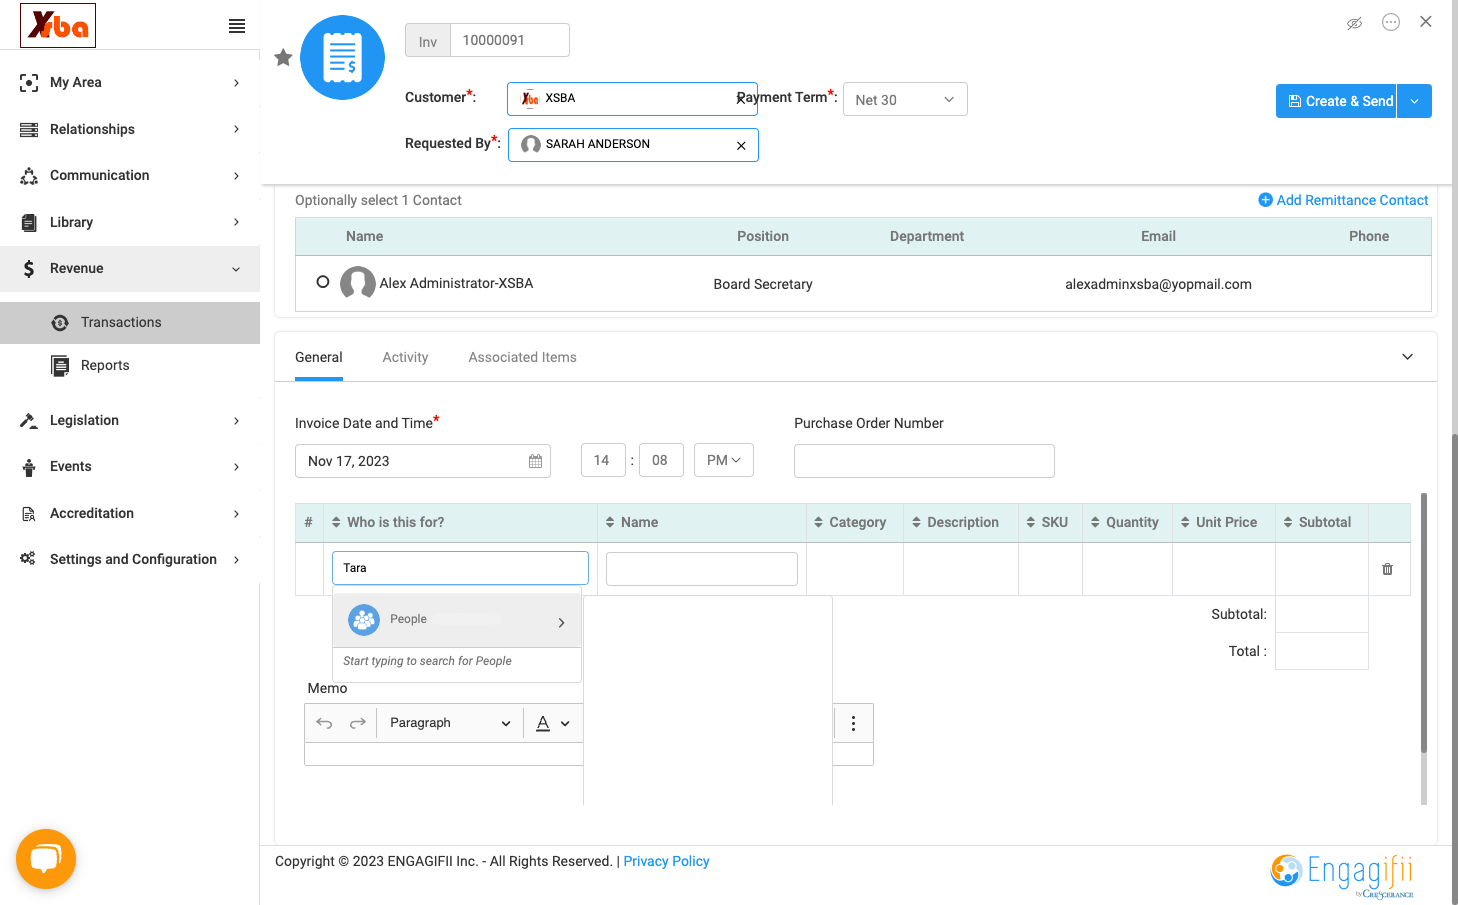Click the Create & Send button

(1336, 101)
